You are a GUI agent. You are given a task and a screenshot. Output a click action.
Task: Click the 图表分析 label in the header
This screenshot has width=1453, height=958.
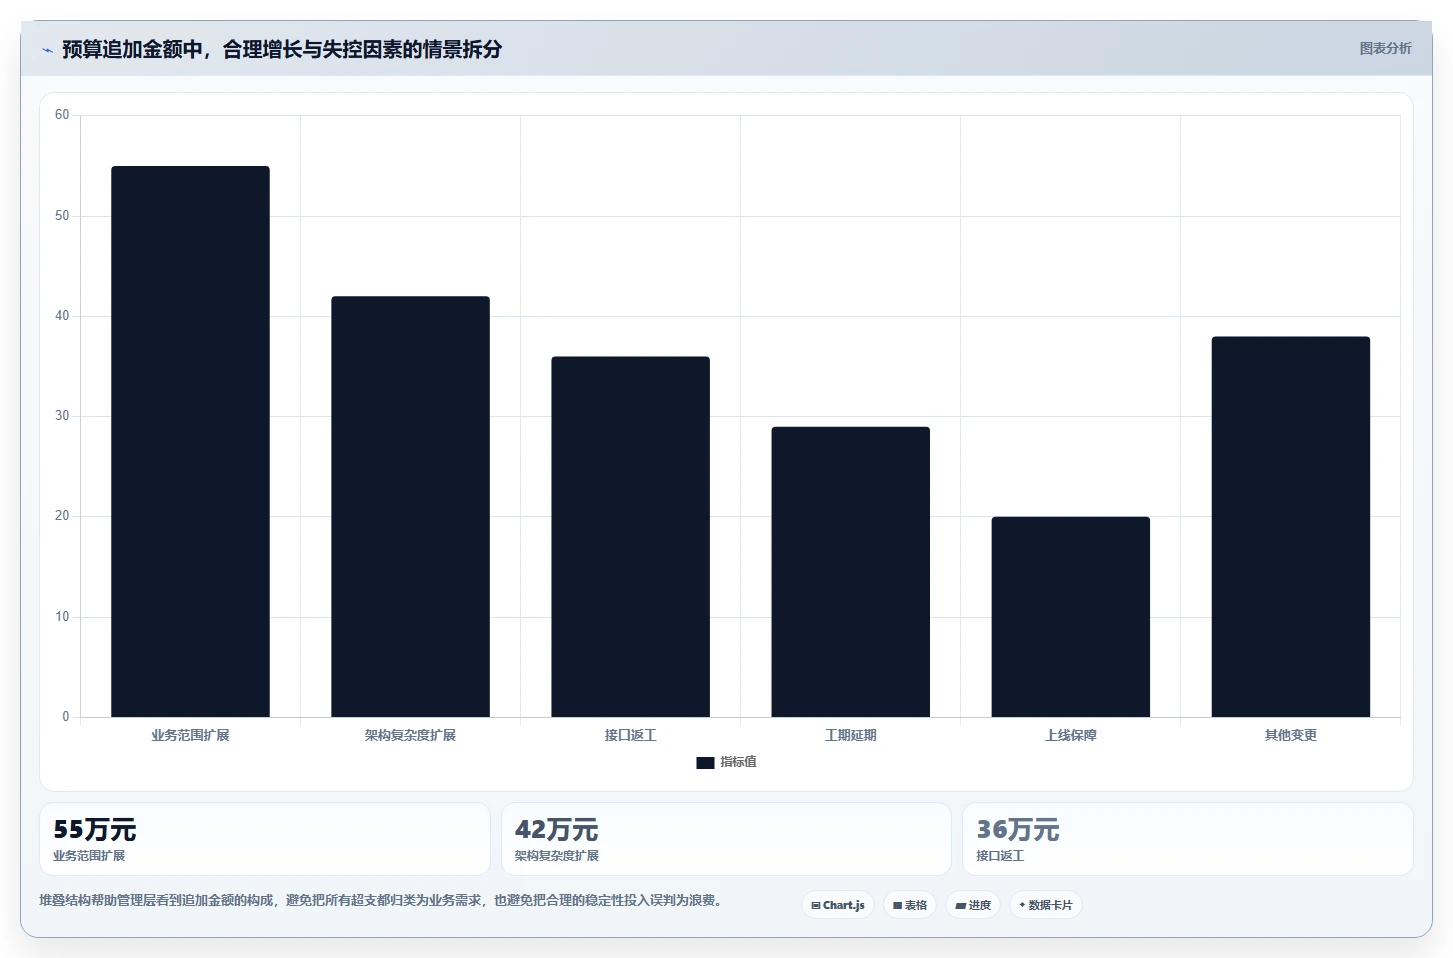coord(1385,48)
